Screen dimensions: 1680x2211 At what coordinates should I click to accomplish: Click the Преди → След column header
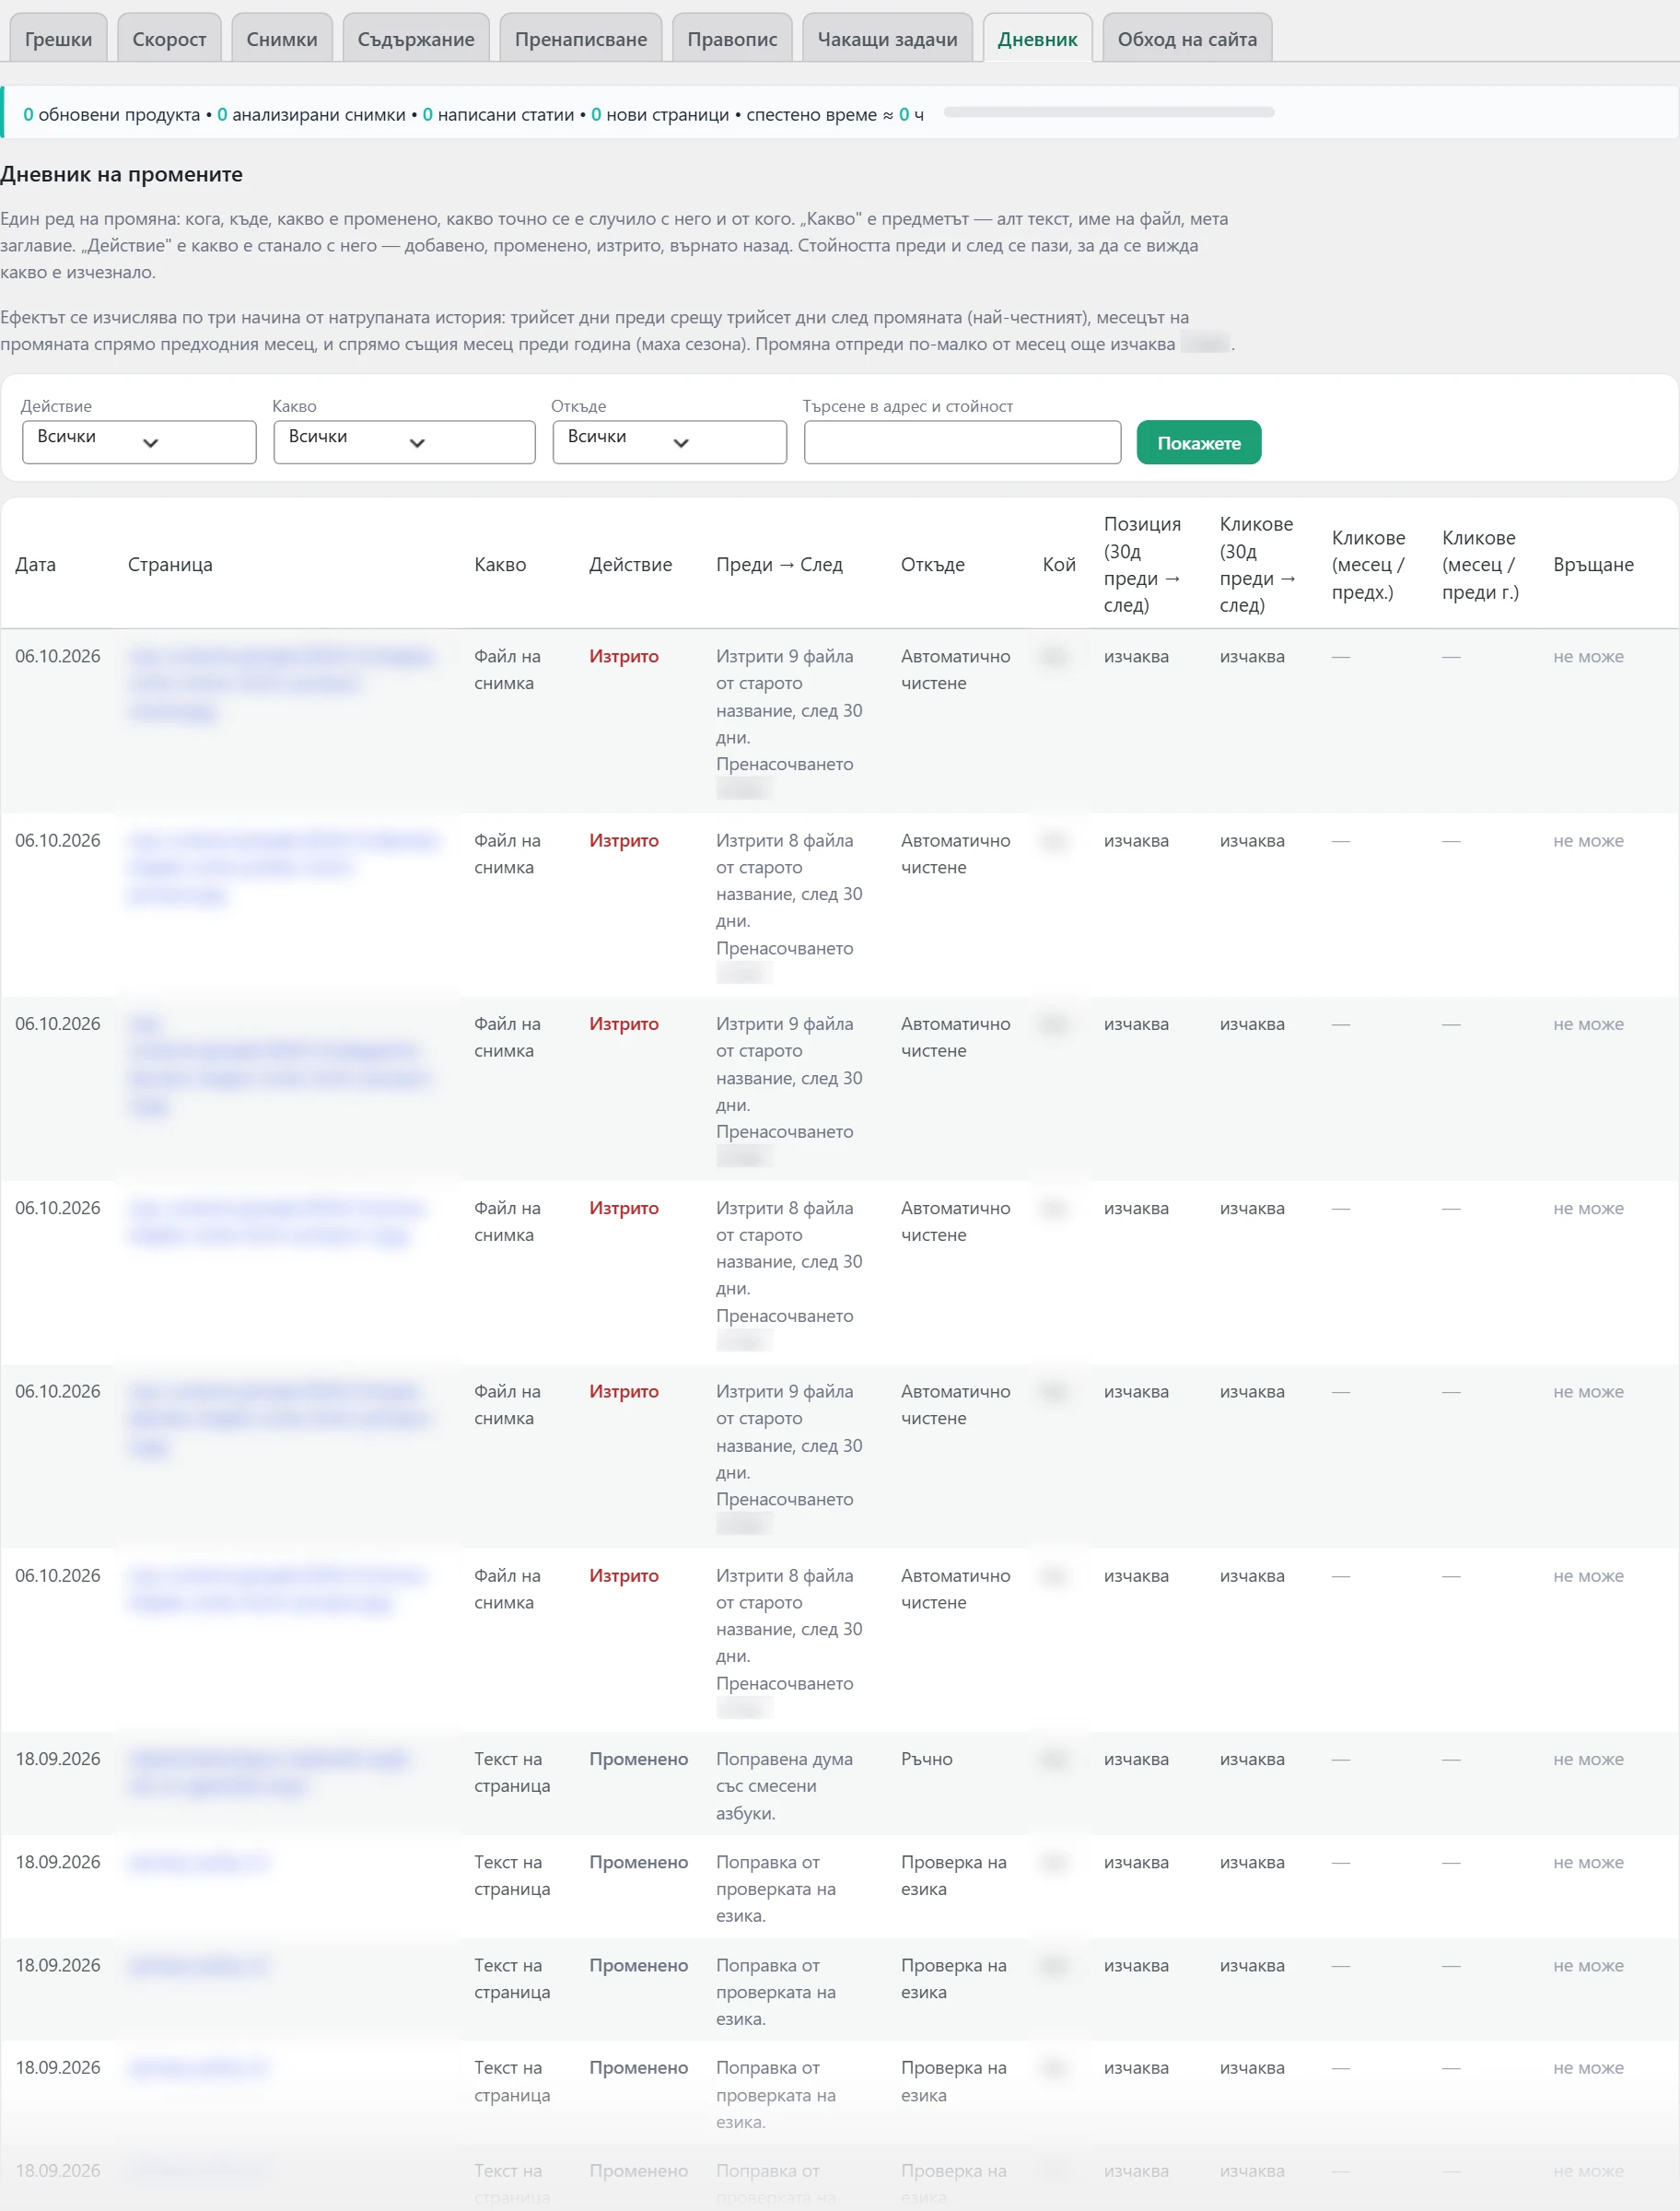(779, 564)
